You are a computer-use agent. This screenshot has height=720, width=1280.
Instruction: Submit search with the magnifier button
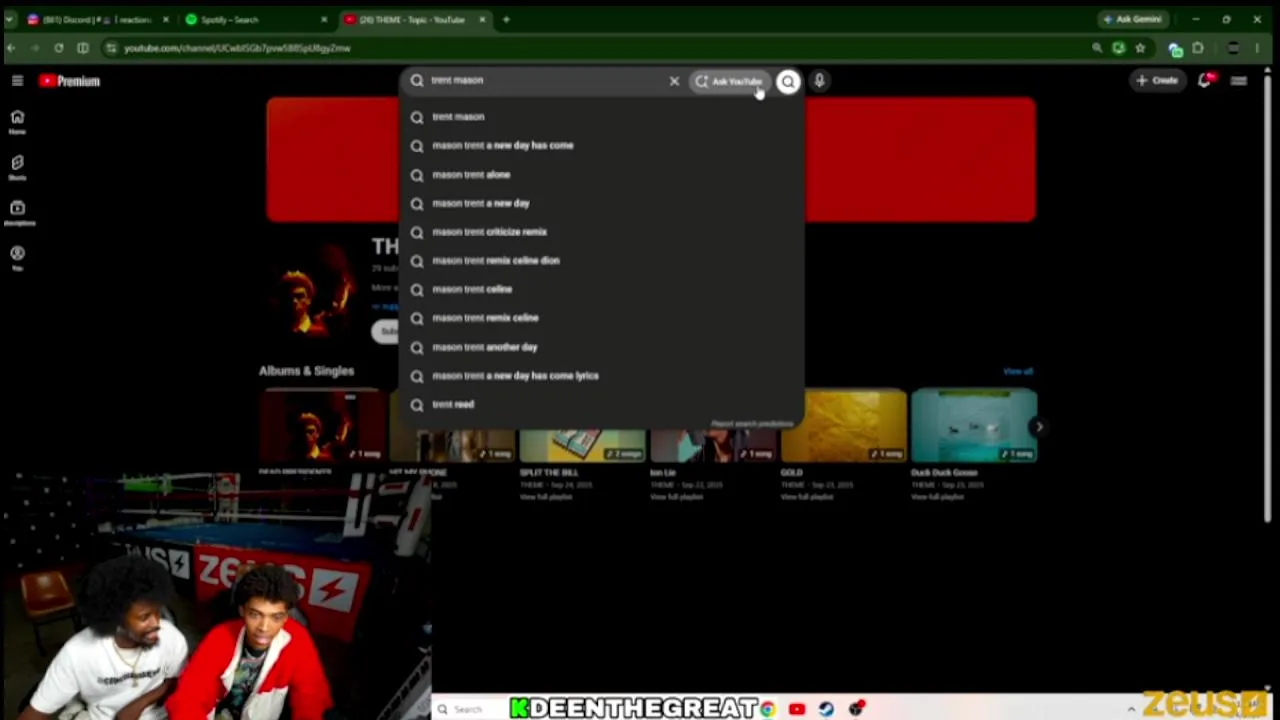(788, 81)
